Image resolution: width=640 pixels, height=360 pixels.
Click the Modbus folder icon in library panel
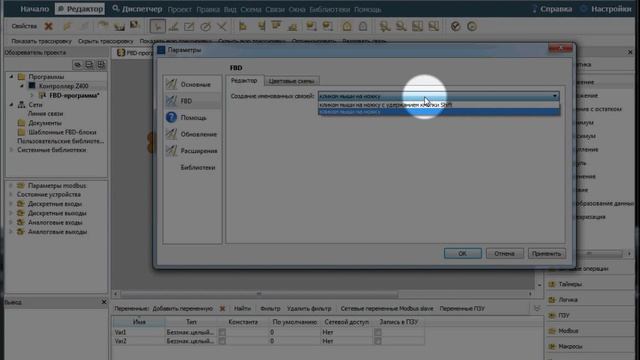coord(552,331)
